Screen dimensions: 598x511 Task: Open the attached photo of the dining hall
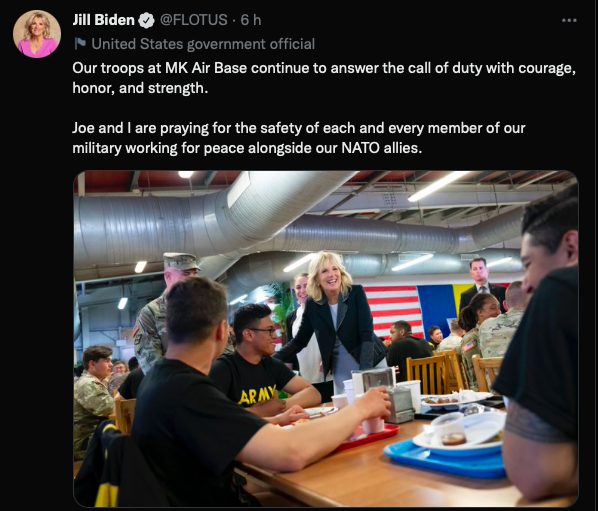pyautogui.click(x=326, y=338)
